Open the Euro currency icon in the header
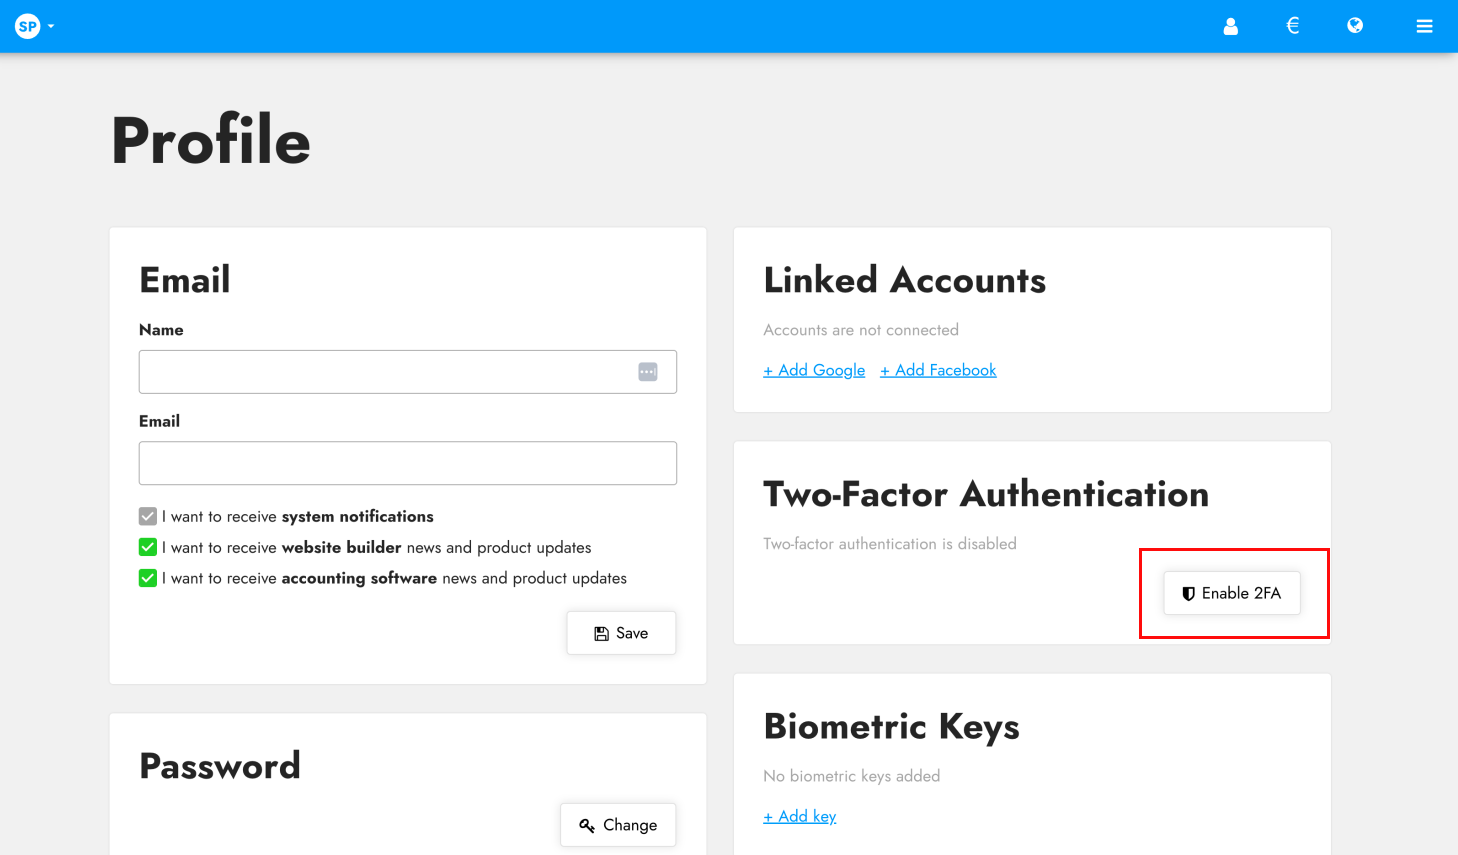1458x855 pixels. point(1292,26)
